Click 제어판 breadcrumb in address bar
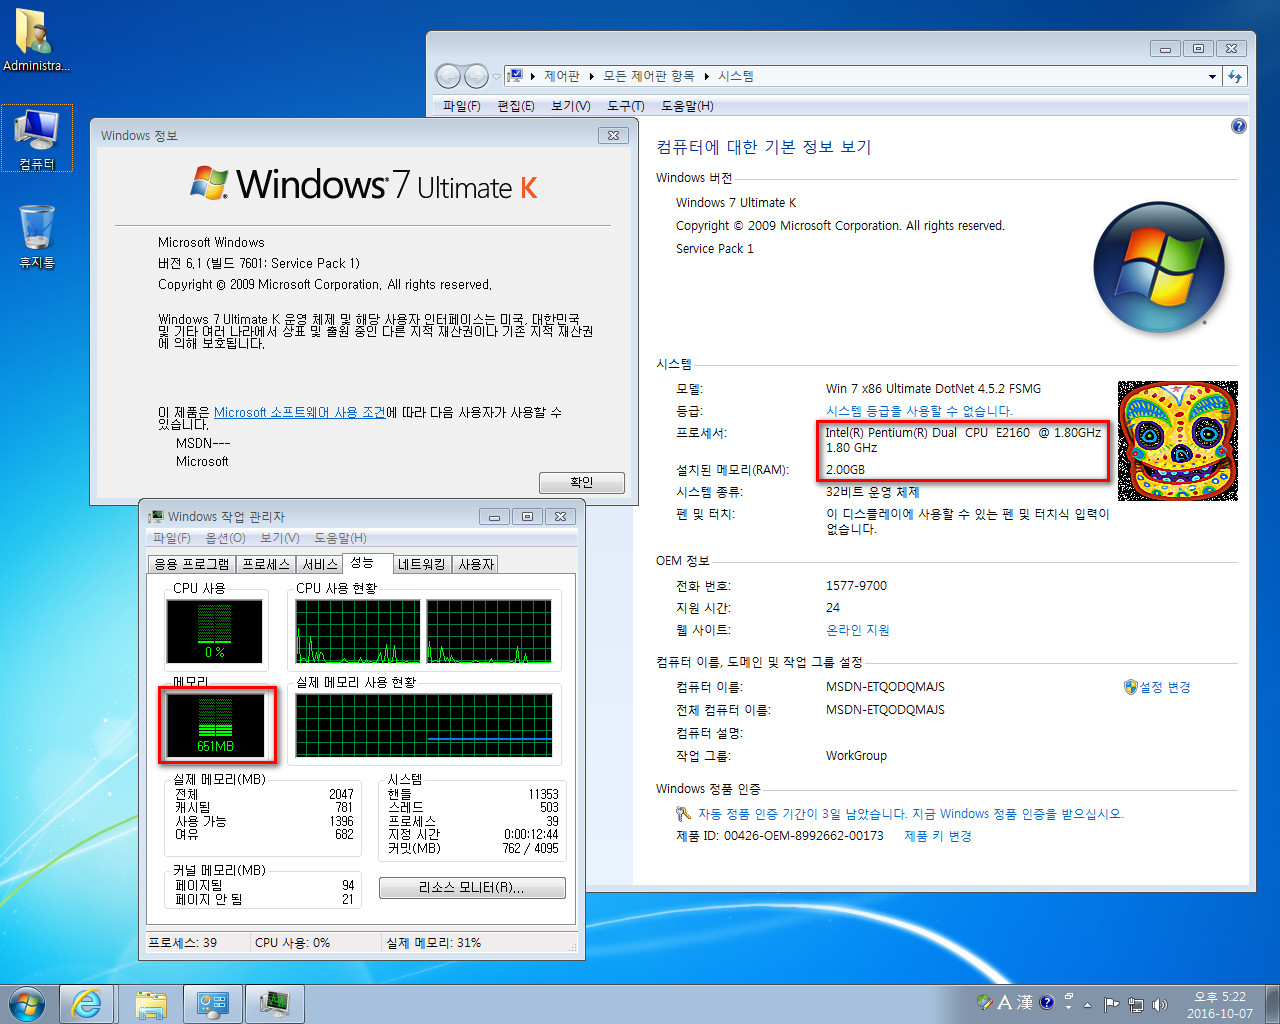 (562, 76)
